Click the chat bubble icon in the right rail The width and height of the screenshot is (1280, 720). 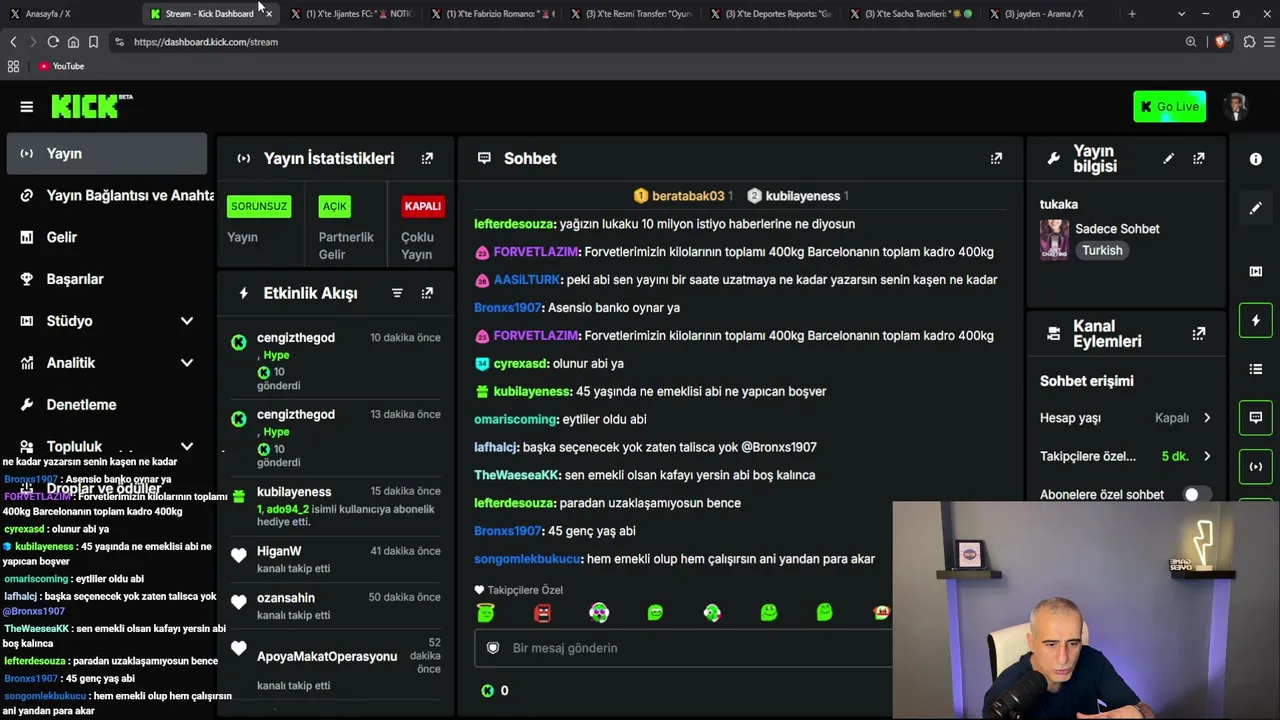(x=1256, y=417)
